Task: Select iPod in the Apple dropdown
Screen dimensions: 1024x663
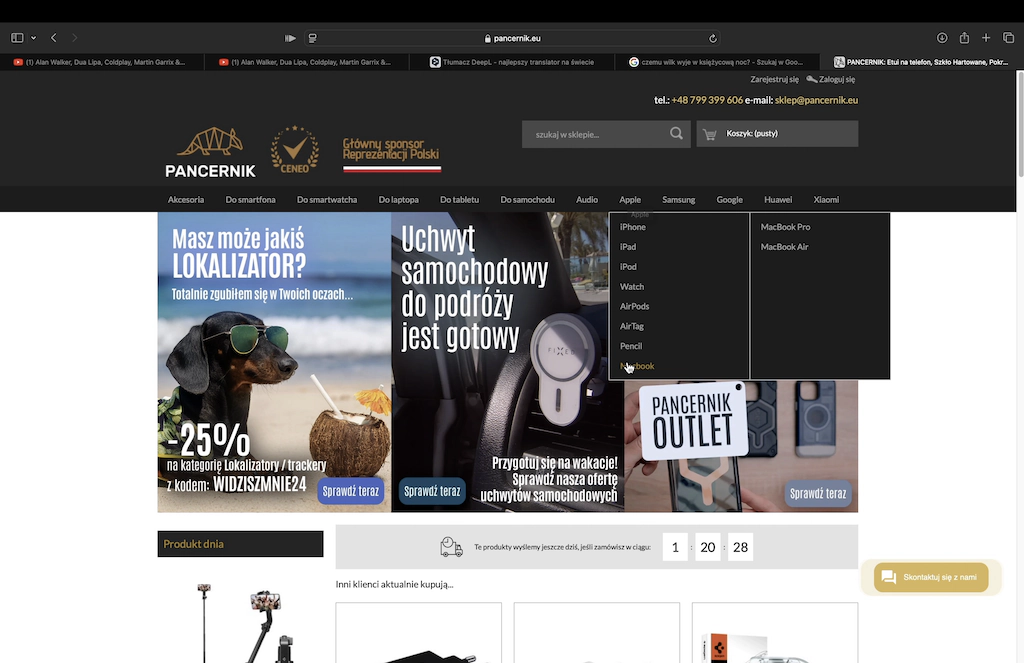Action: tap(628, 267)
